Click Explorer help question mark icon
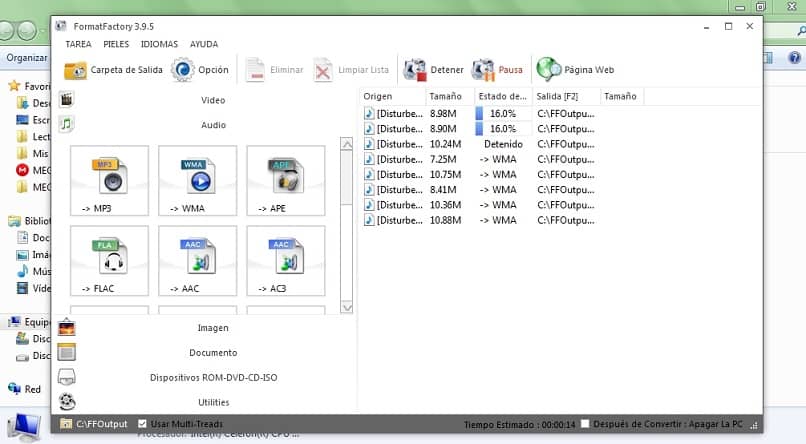This screenshot has height=444, width=806. click(x=794, y=58)
